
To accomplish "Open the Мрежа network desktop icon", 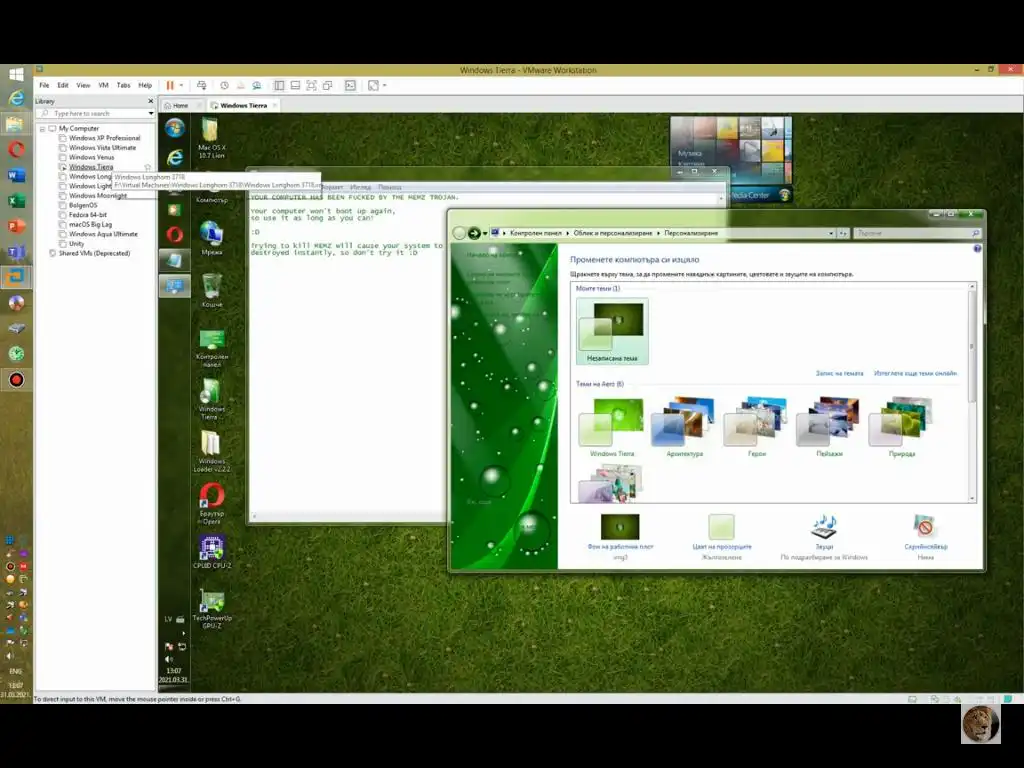I will (x=212, y=238).
